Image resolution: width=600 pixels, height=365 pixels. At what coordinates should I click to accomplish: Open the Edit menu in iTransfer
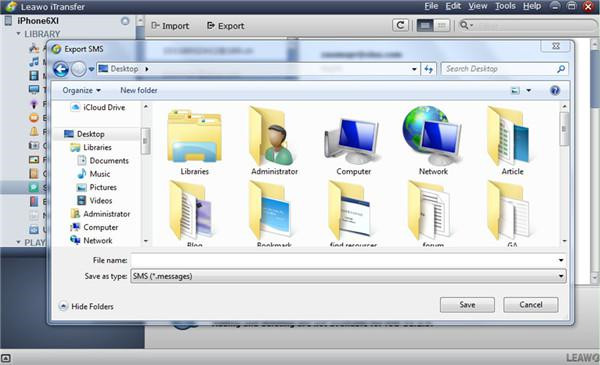pyautogui.click(x=453, y=6)
